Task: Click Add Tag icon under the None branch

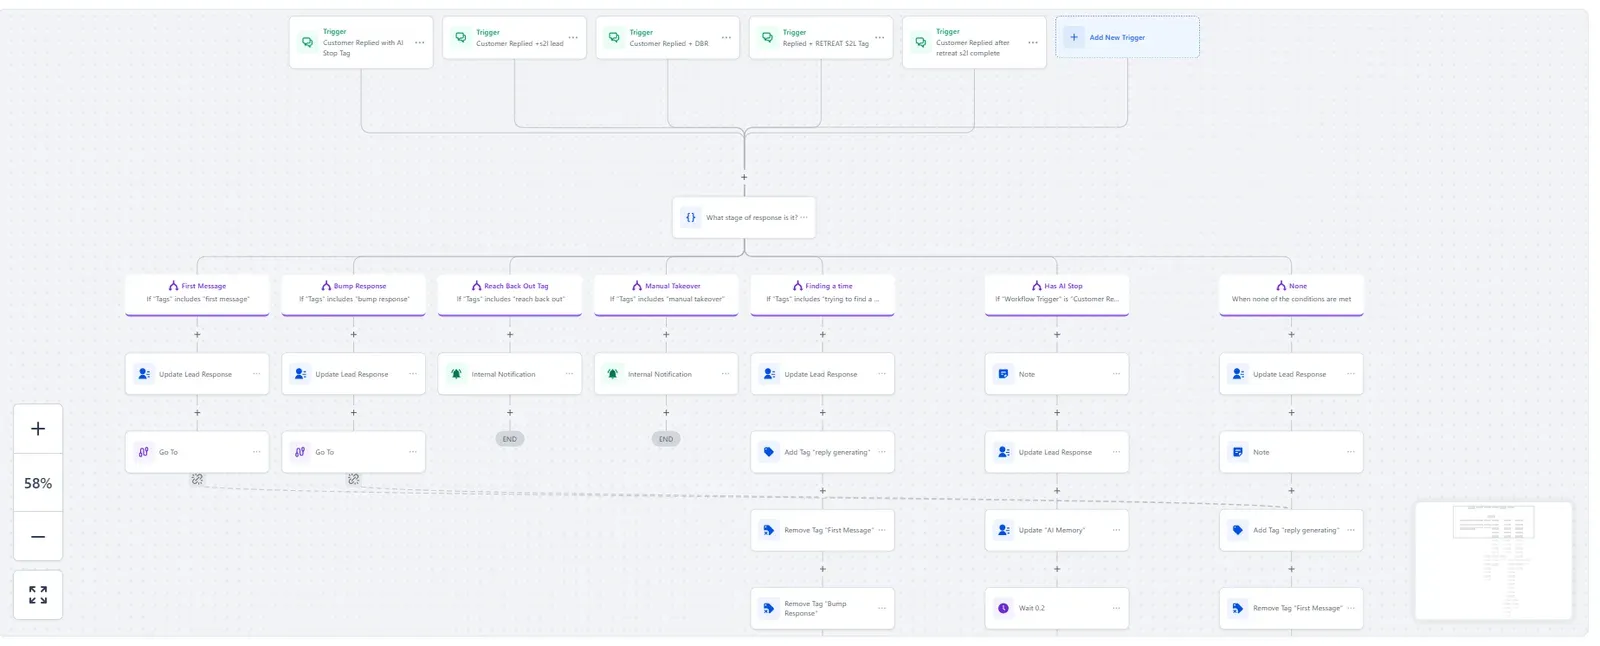Action: (1238, 530)
